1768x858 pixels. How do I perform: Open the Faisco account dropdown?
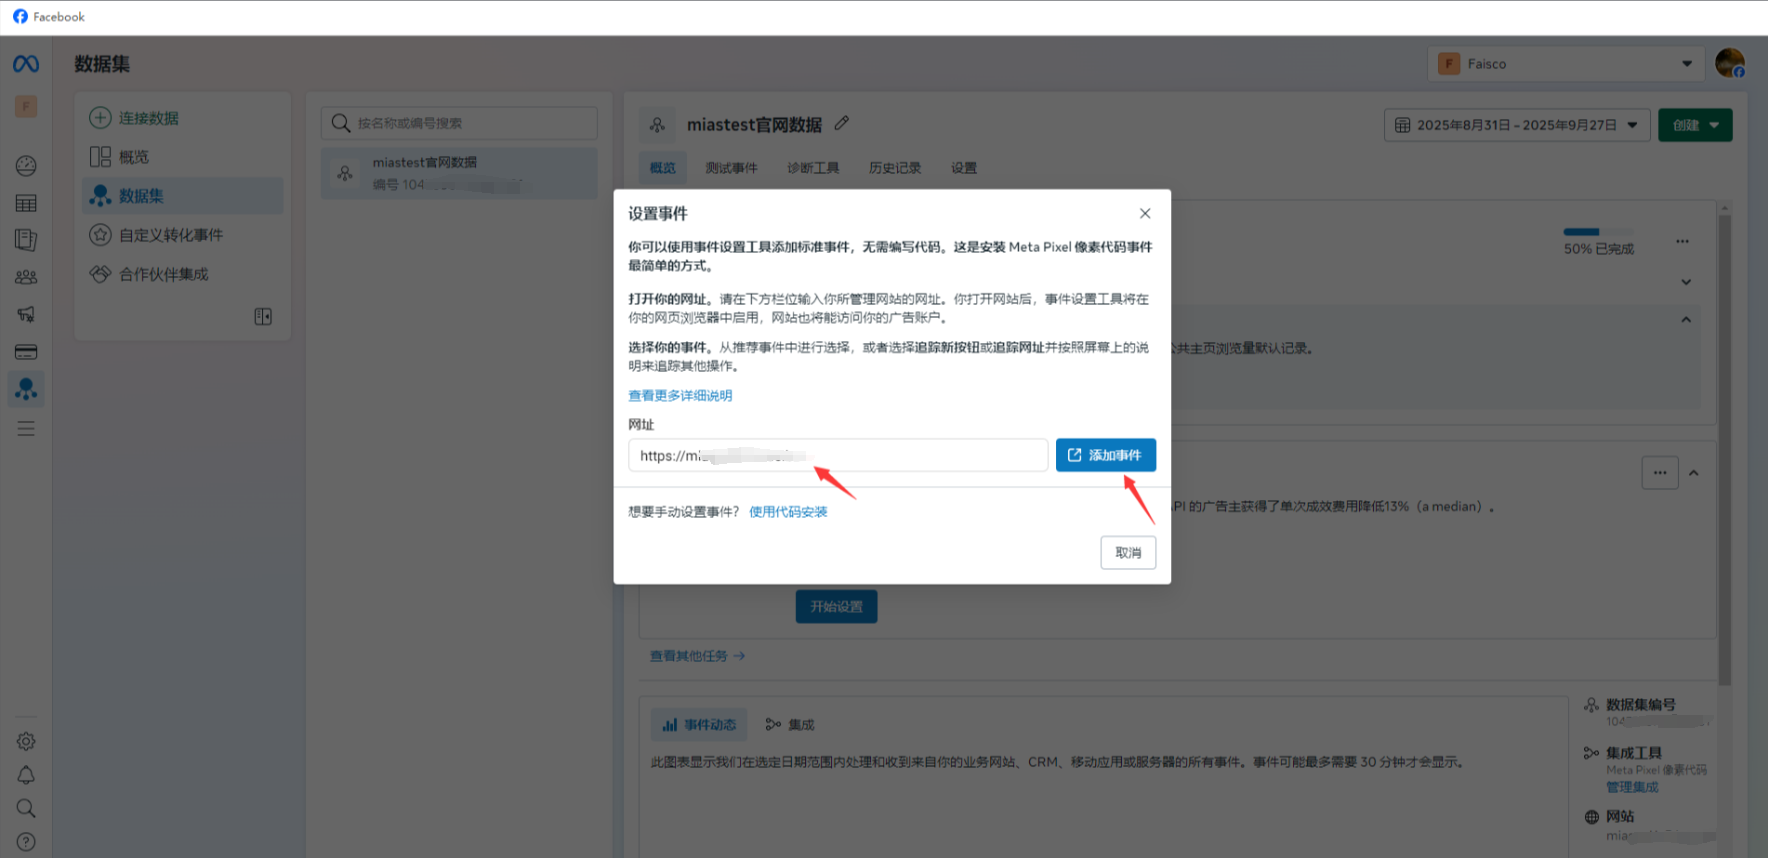1565,64
